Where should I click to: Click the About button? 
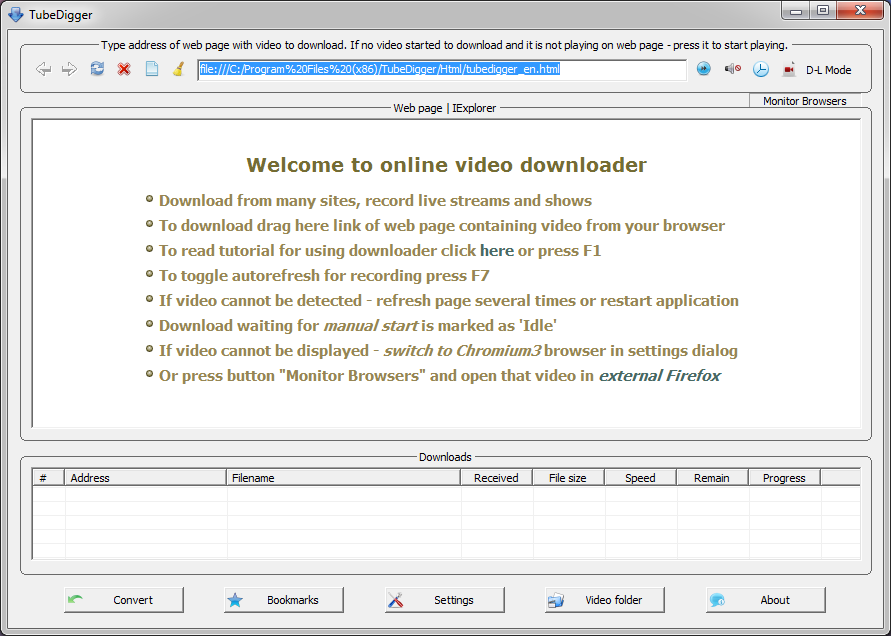pyautogui.click(x=765, y=600)
